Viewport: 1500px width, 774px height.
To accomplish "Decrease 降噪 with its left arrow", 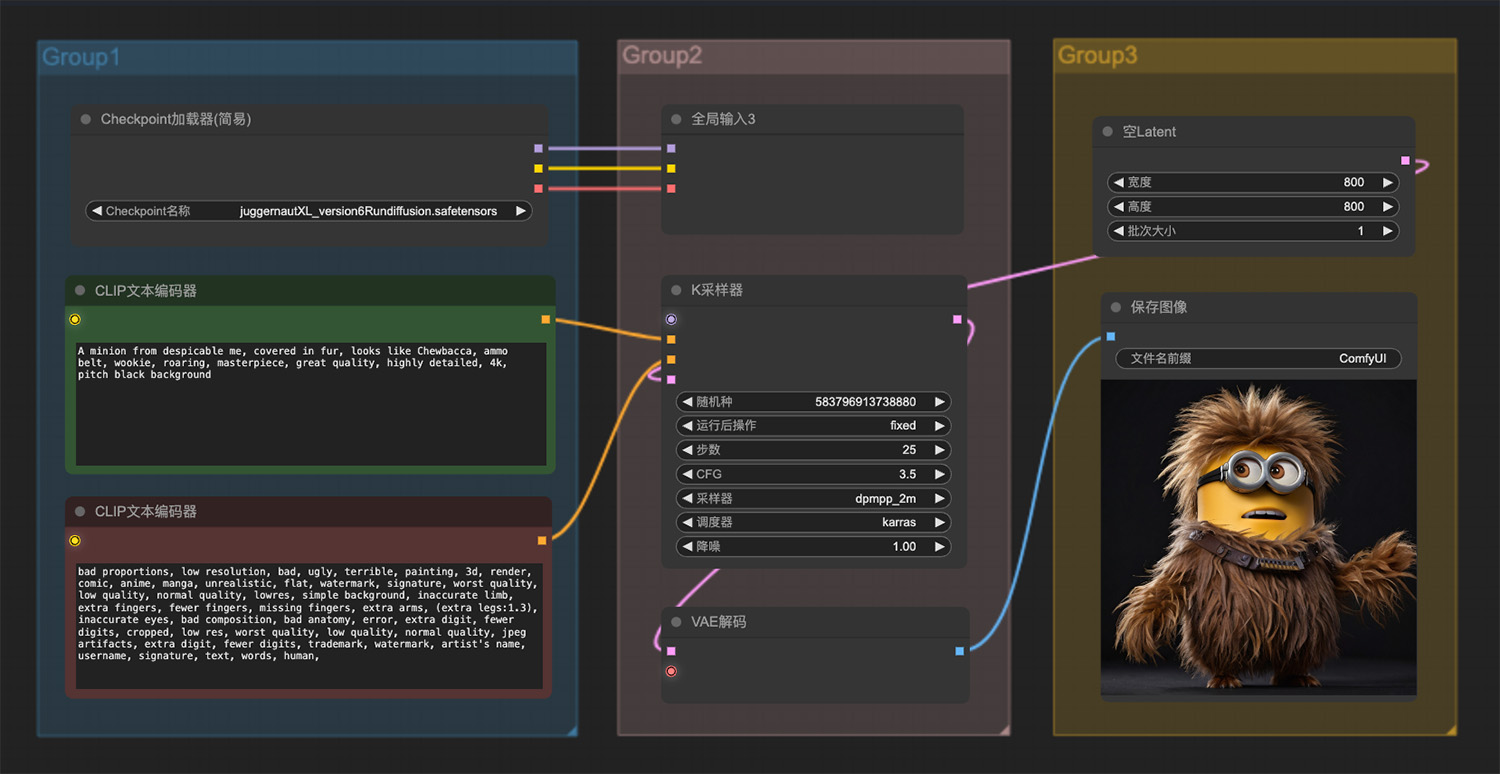I will [687, 547].
